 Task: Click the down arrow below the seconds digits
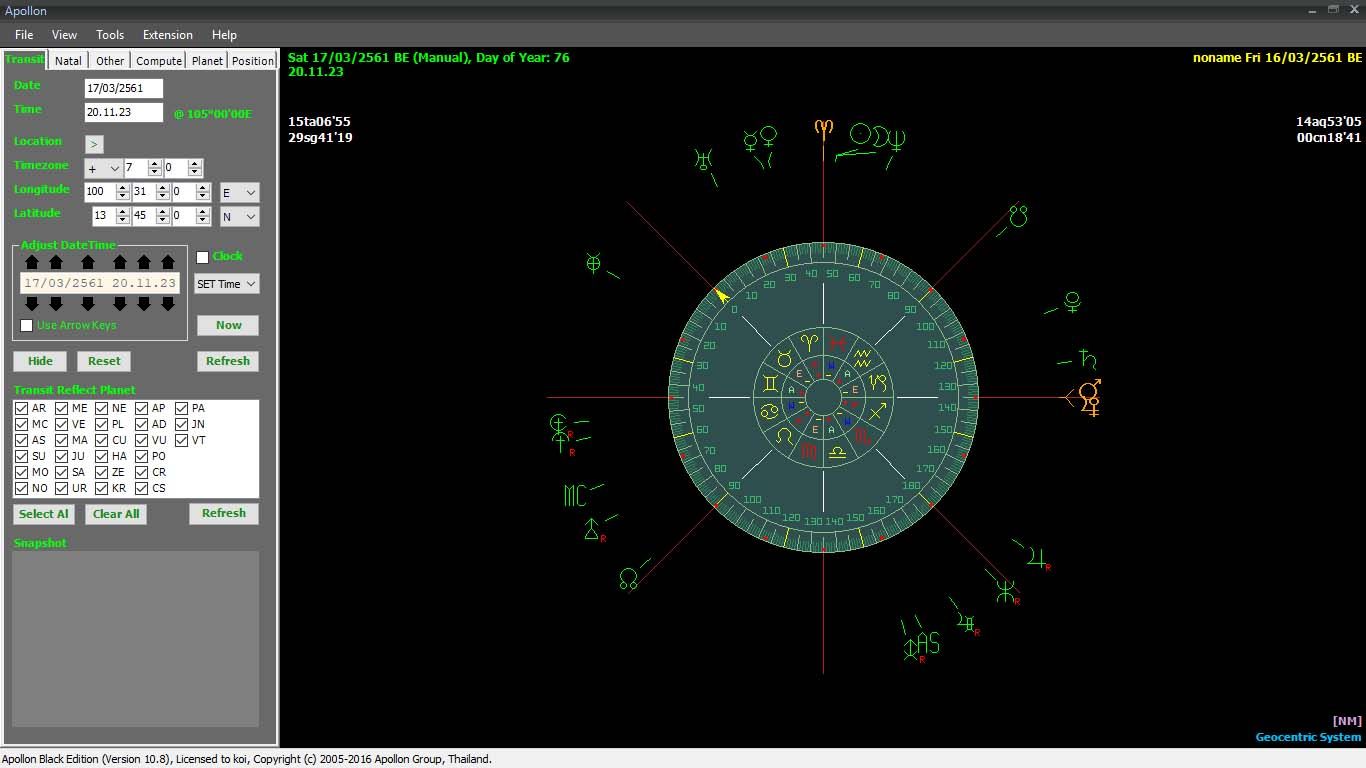tap(168, 303)
